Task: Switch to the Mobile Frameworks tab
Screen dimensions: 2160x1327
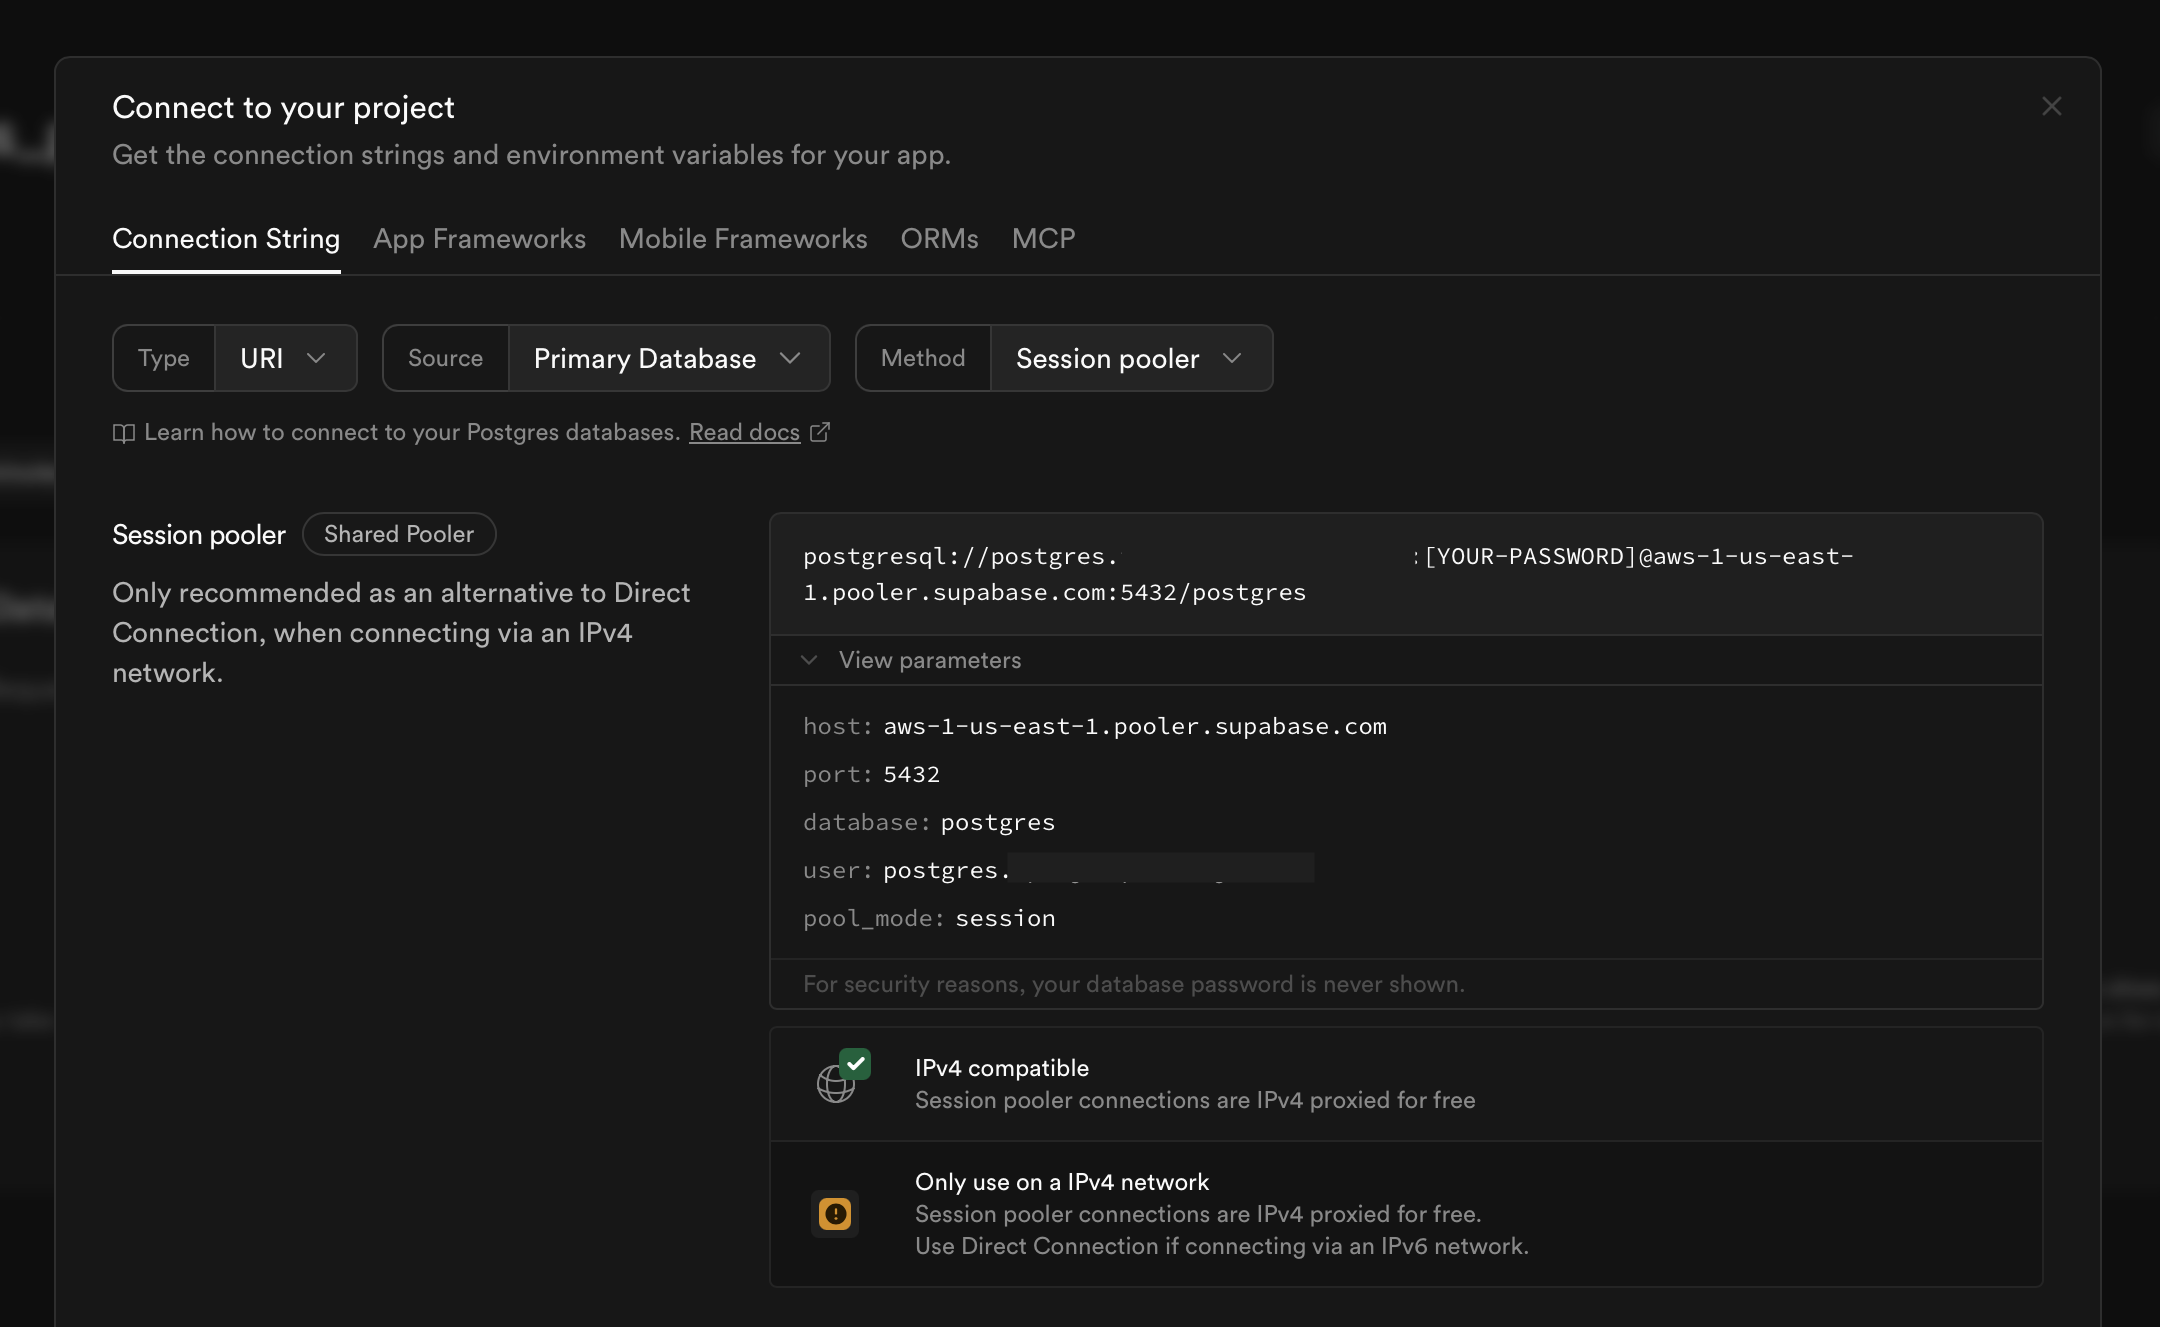Action: pyautogui.click(x=743, y=239)
